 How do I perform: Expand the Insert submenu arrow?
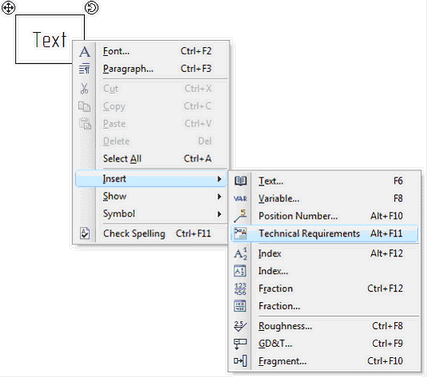tap(219, 179)
